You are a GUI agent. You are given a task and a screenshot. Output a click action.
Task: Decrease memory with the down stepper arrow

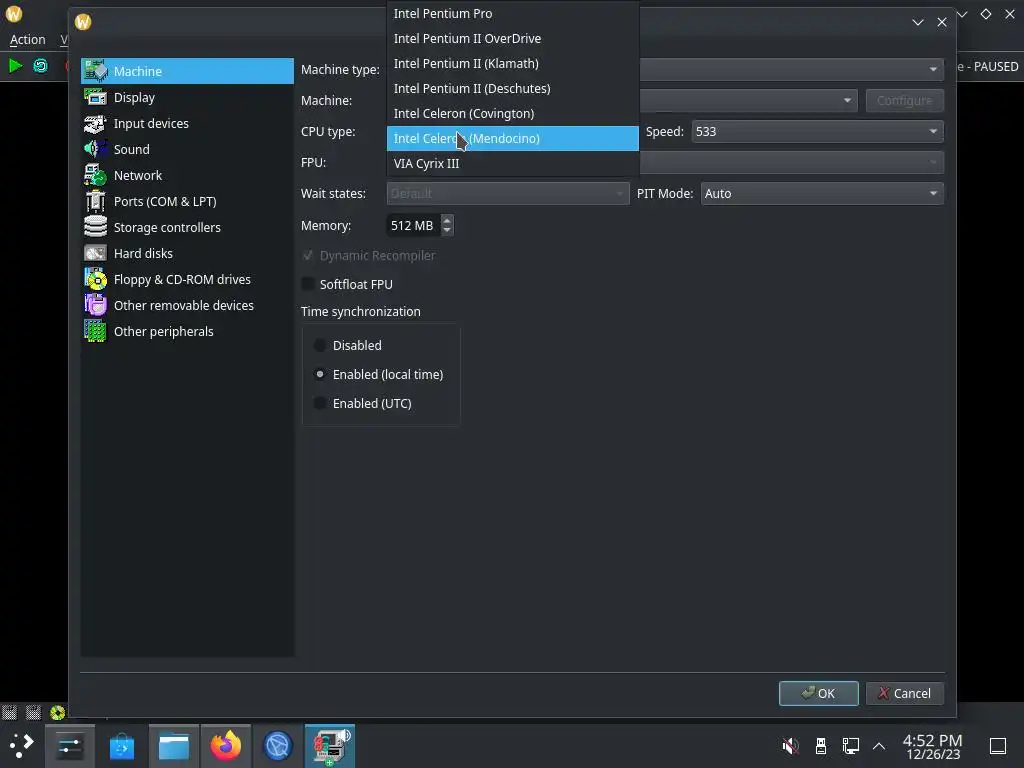[x=447, y=231]
